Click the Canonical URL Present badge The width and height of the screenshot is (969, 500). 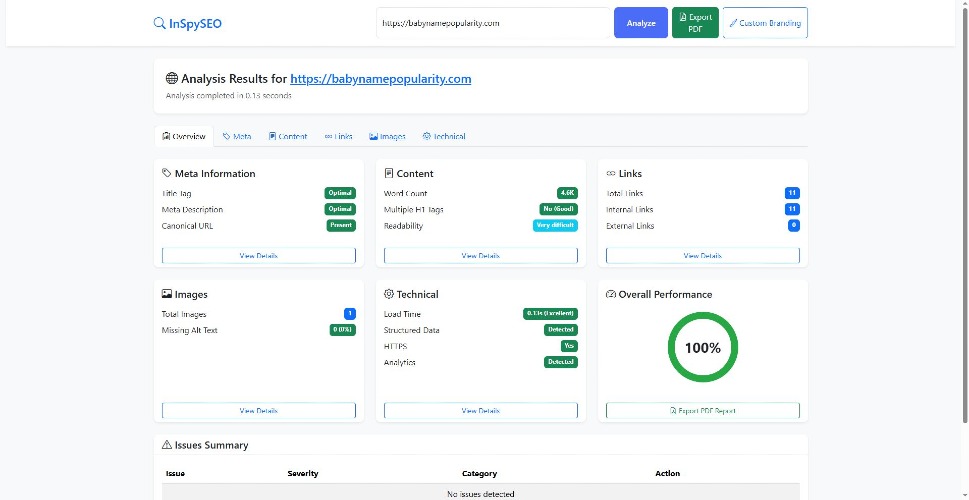pyautogui.click(x=341, y=226)
